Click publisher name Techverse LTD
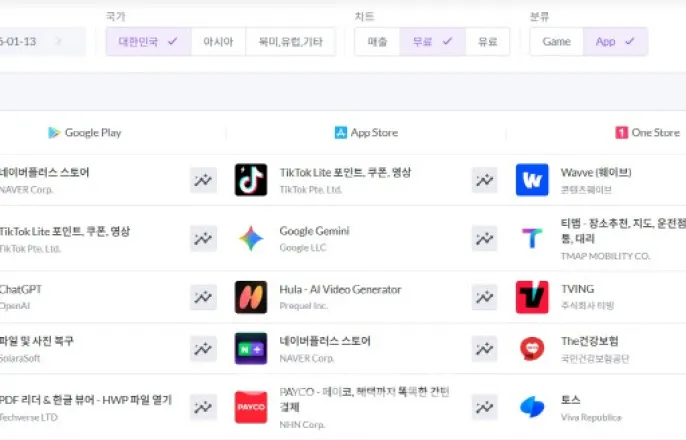This screenshot has height=440, width=686. click(28, 417)
